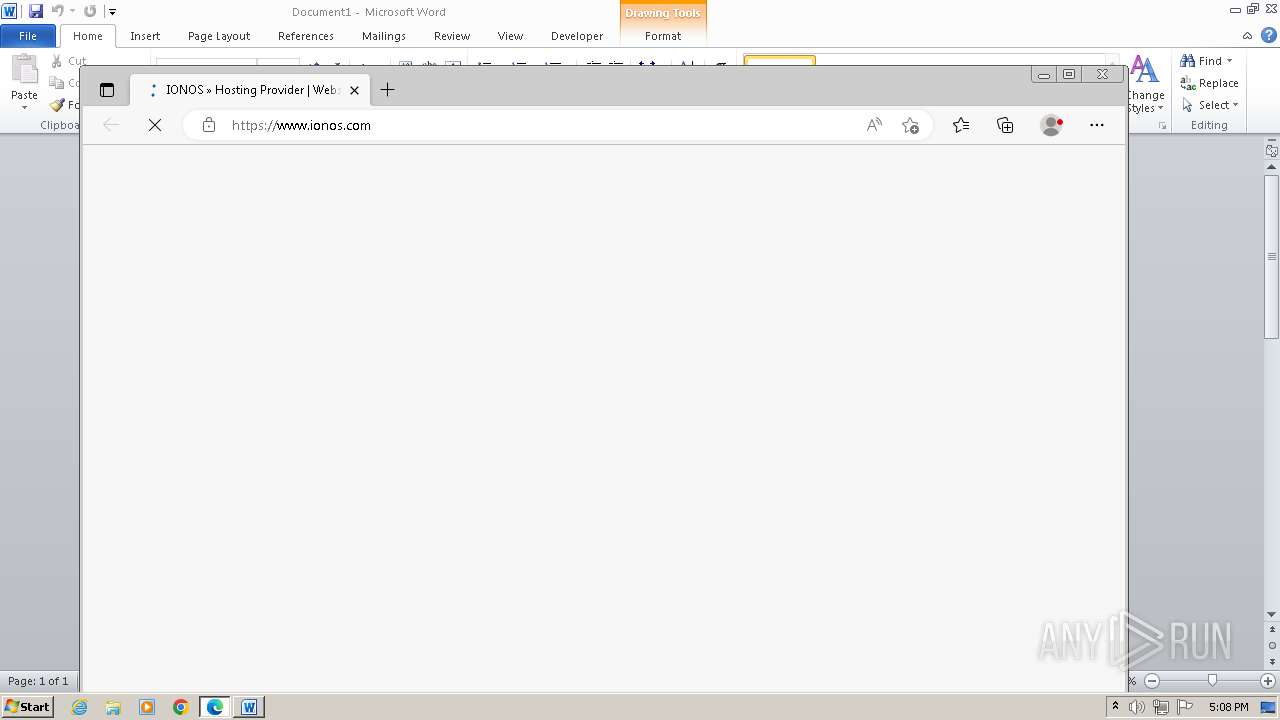The image size is (1280, 720).
Task: Add this page to favorites
Action: click(x=910, y=125)
